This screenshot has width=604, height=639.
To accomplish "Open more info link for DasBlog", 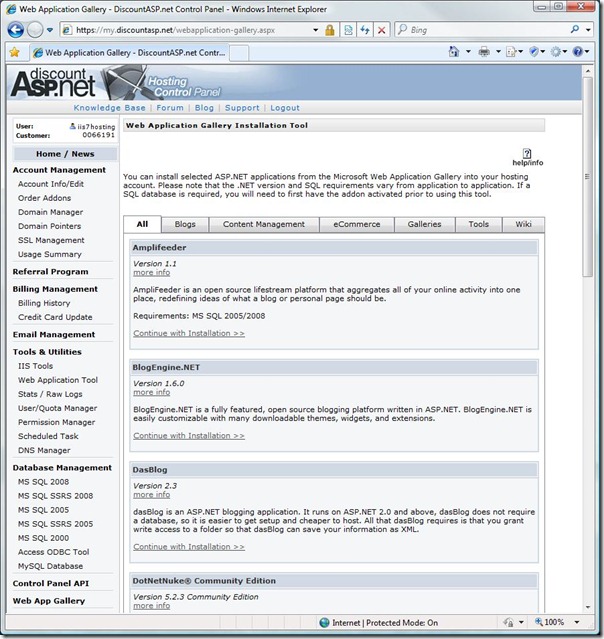I will point(152,495).
